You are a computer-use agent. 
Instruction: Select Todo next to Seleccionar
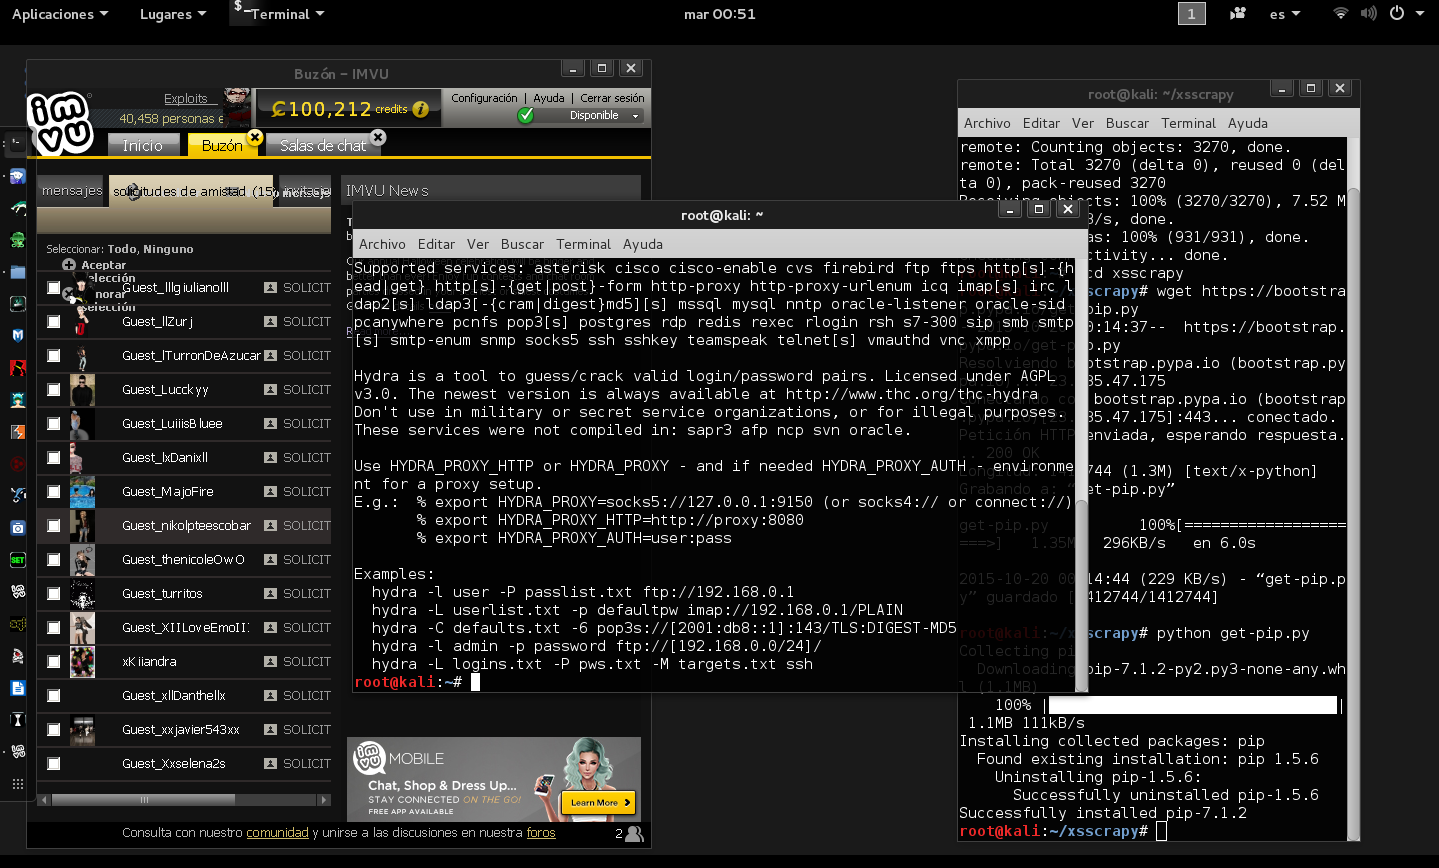[122, 249]
